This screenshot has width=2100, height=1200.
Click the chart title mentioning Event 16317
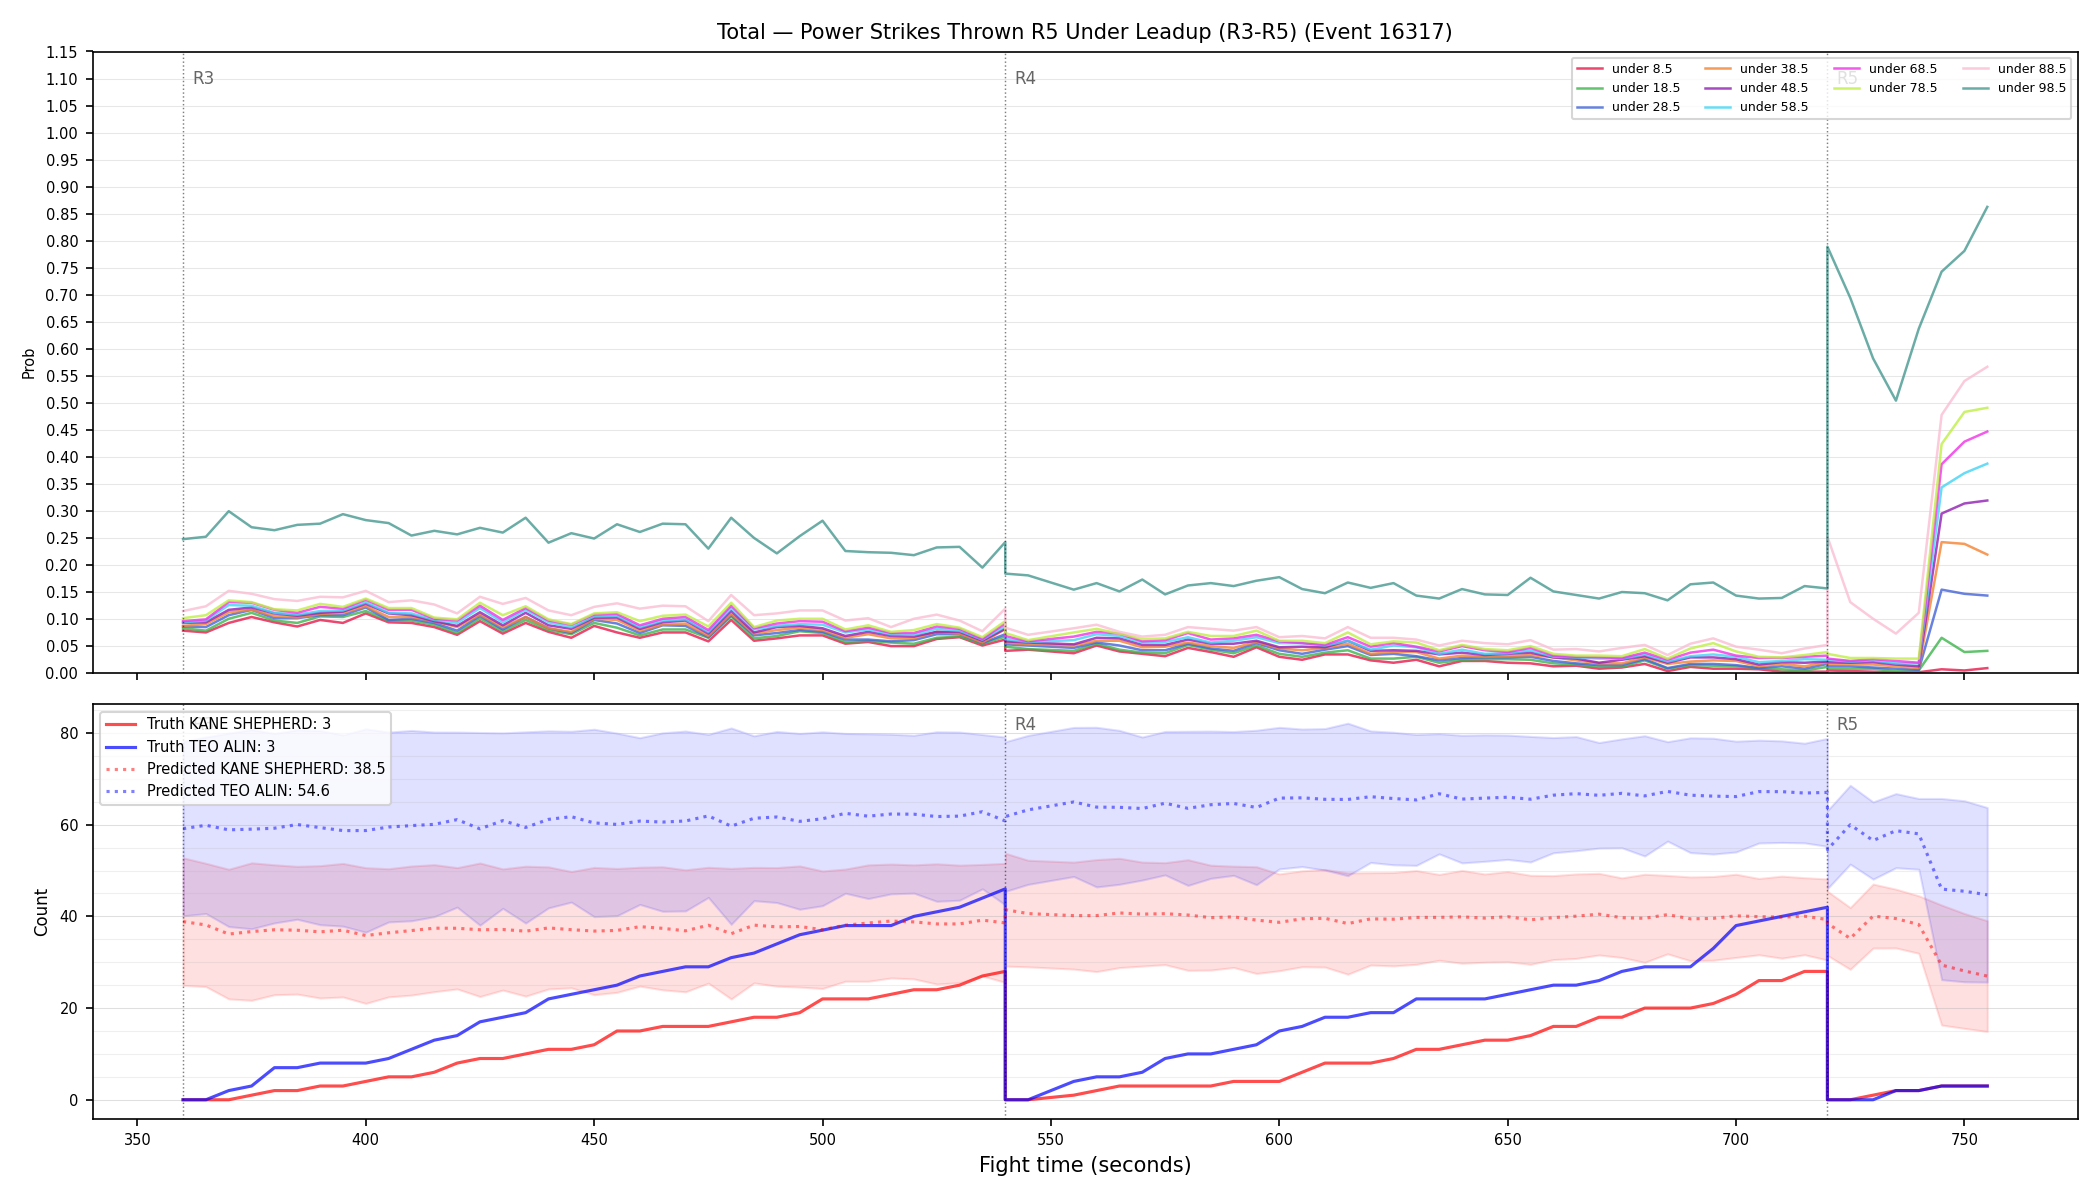(x=1084, y=32)
